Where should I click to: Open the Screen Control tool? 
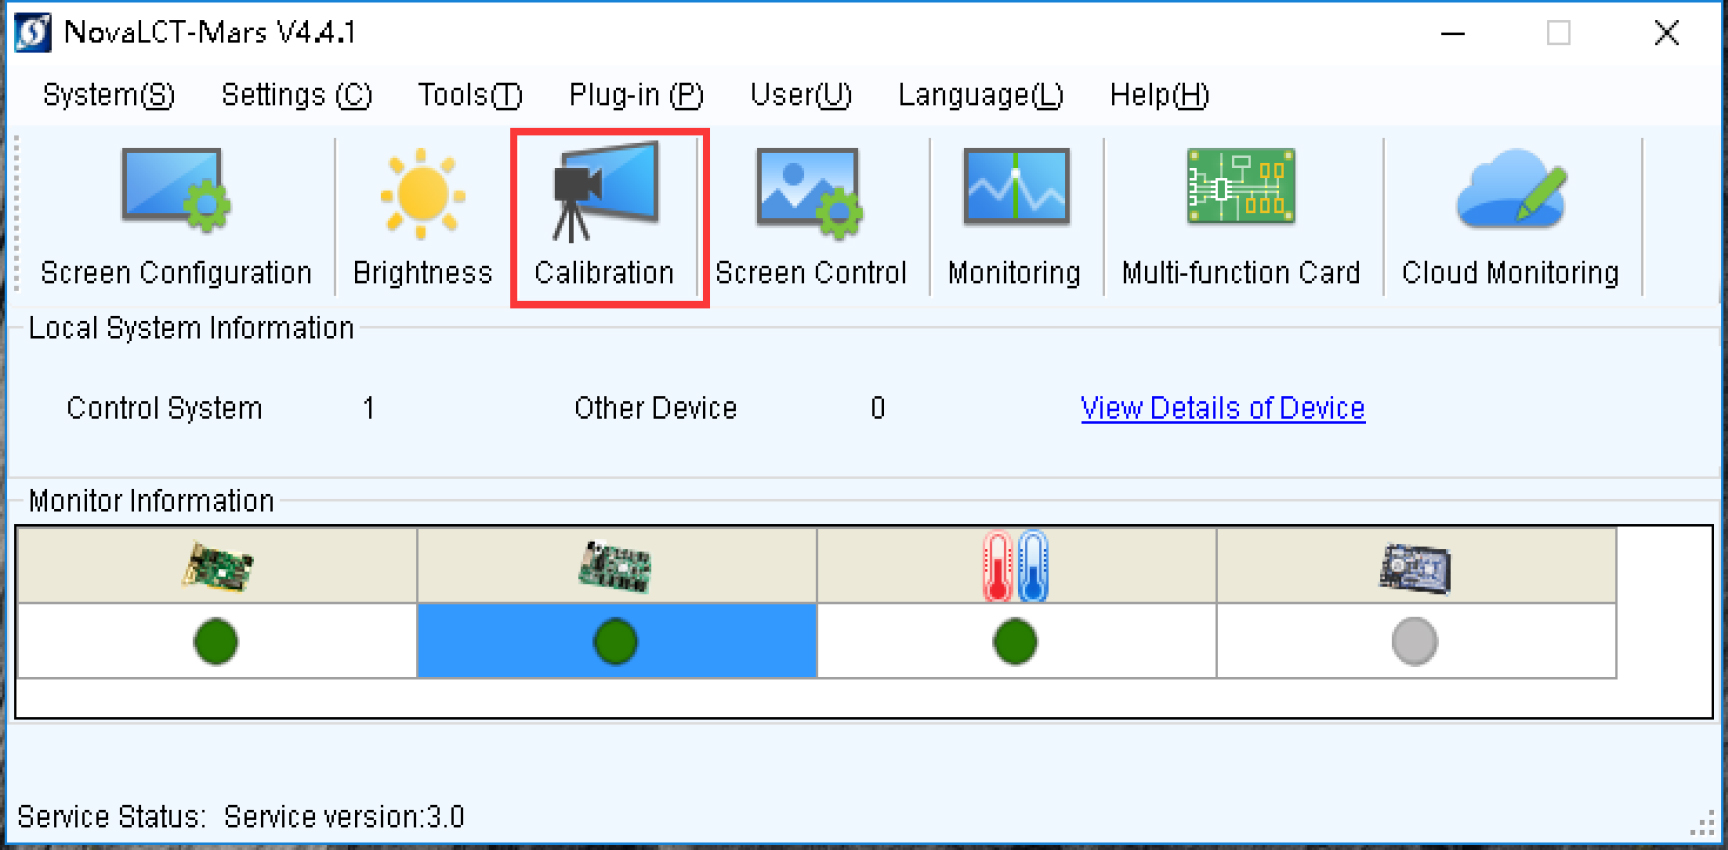tap(811, 216)
